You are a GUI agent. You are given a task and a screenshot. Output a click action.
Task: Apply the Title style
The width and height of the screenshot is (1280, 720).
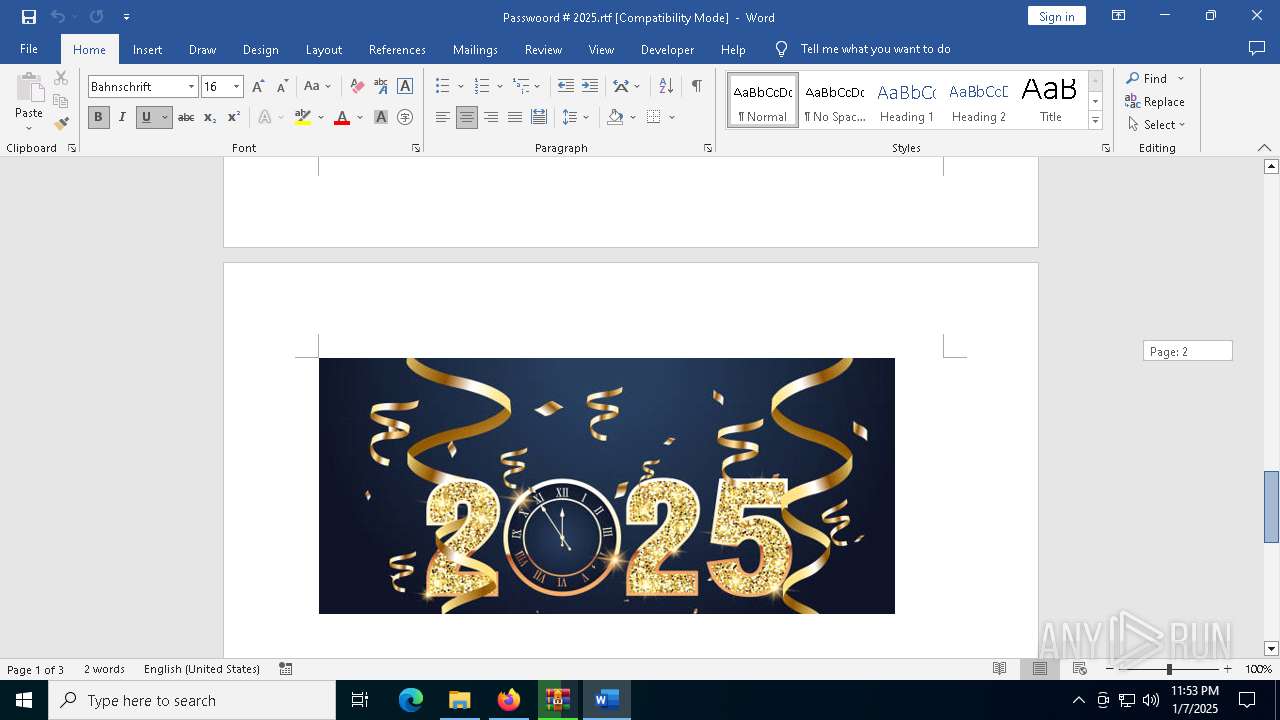point(1050,101)
